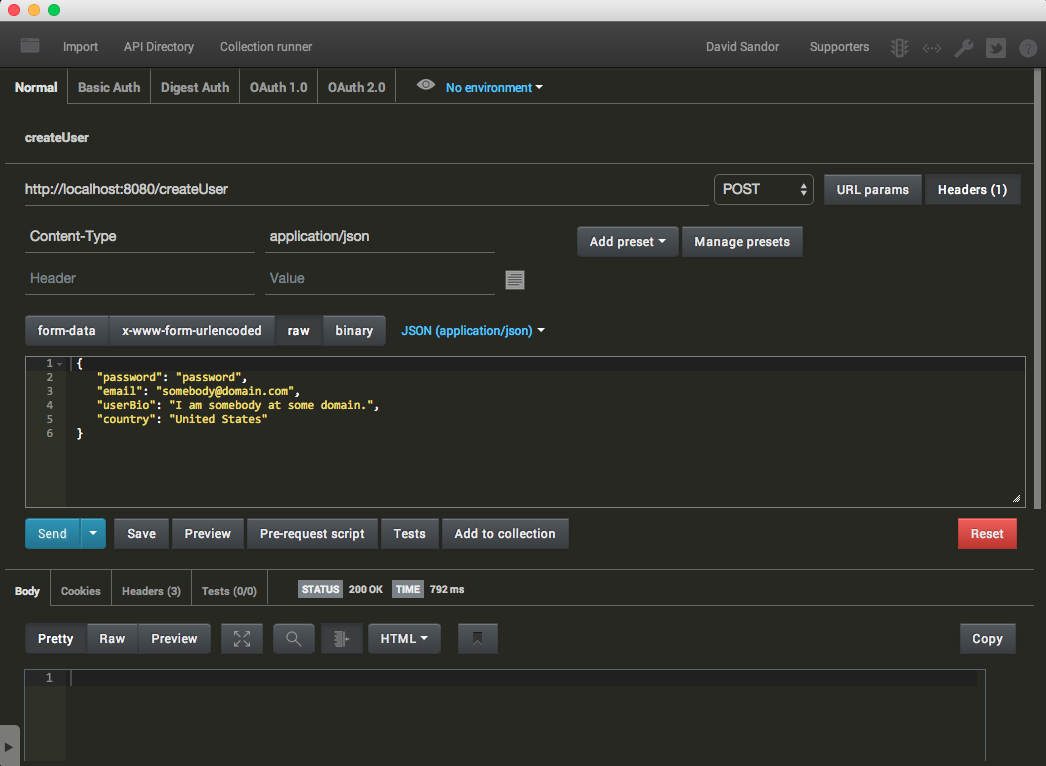The width and height of the screenshot is (1046, 766).
Task: Copy the response with Copy button
Action: click(987, 639)
